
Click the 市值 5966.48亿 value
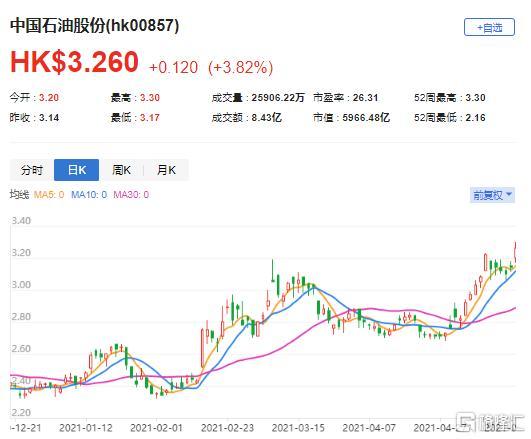366,118
